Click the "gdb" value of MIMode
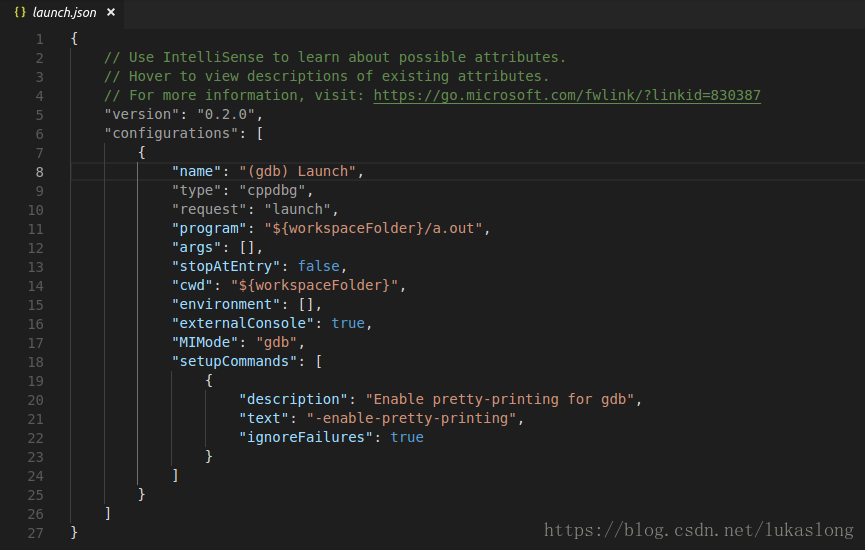The height and width of the screenshot is (550, 865). tap(277, 343)
